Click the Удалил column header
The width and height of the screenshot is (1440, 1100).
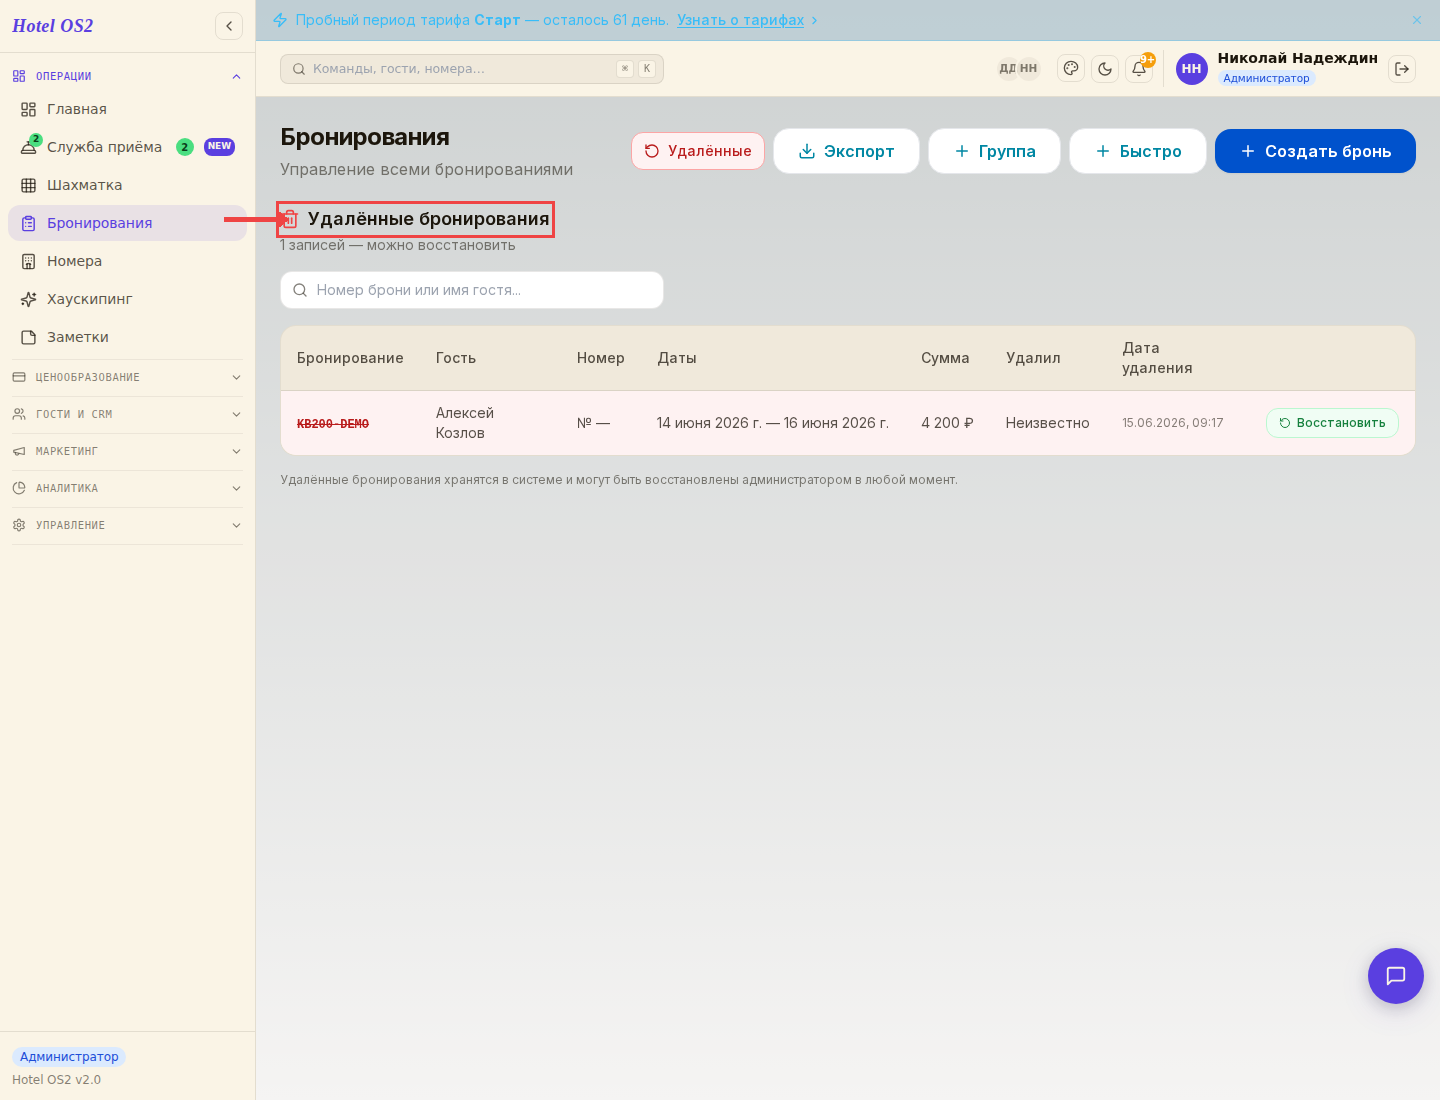(x=1033, y=358)
